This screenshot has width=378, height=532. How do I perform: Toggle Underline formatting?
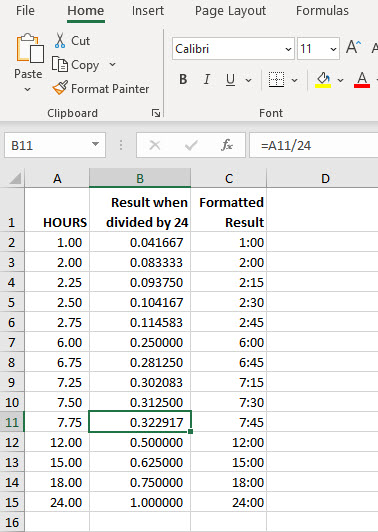(230, 79)
